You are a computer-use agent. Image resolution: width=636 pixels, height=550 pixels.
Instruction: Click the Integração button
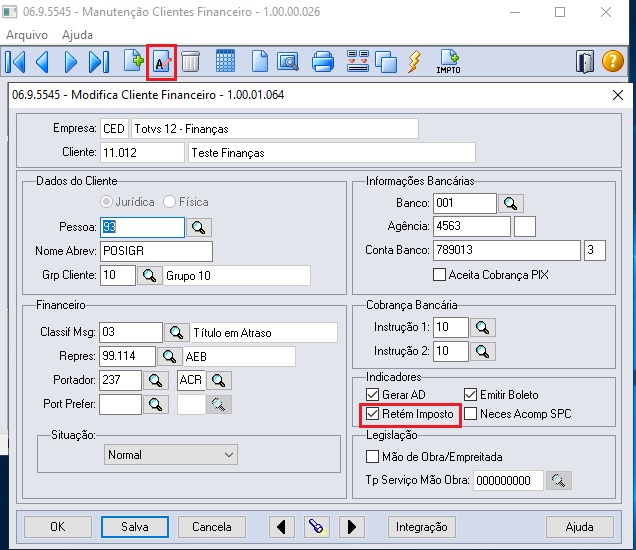[x=422, y=527]
